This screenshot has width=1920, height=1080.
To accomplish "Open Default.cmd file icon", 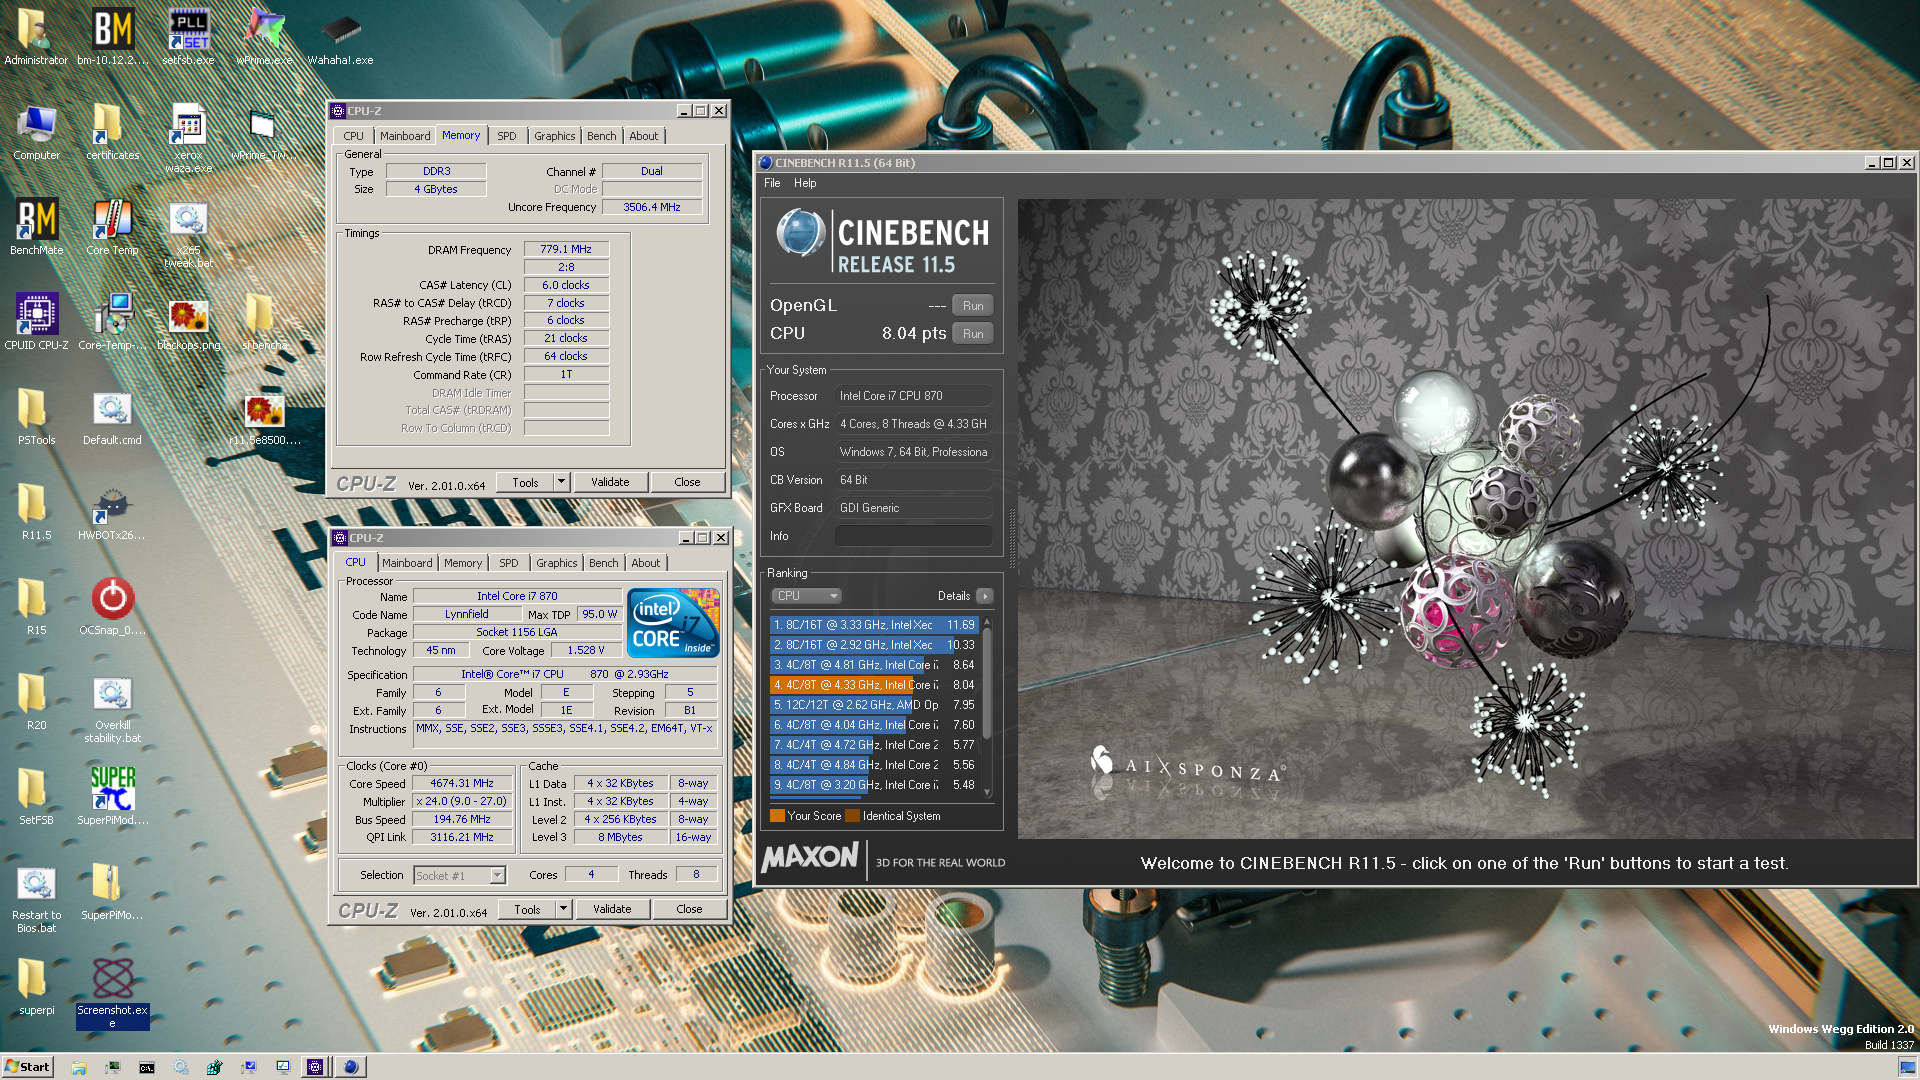I will 112,416.
